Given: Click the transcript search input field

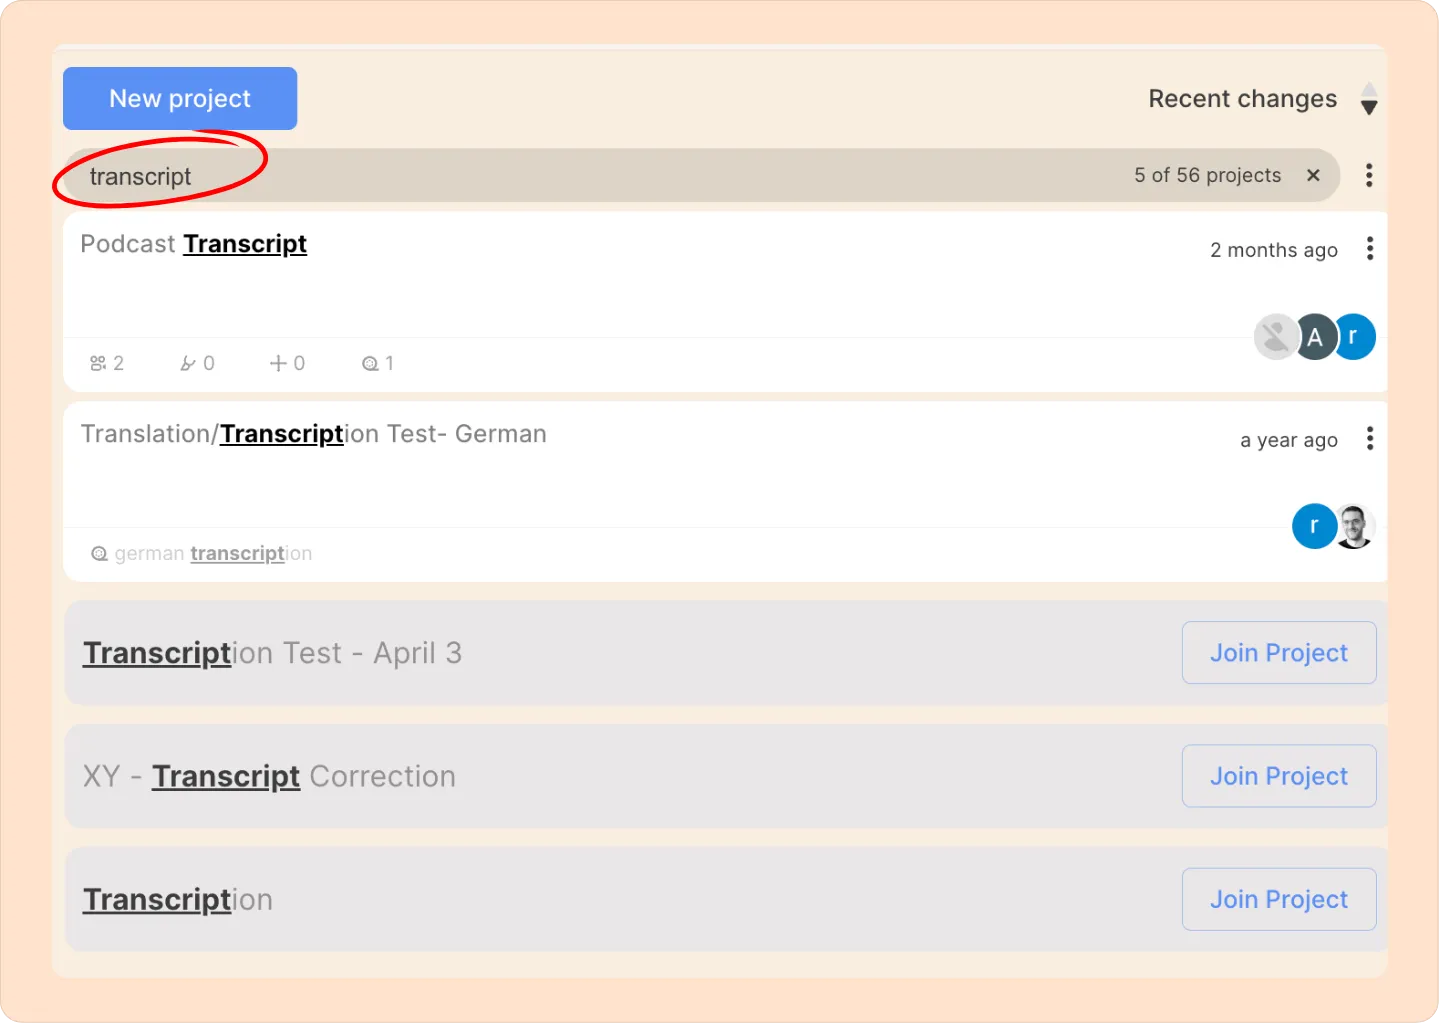Looking at the screenshot, I should 600,176.
